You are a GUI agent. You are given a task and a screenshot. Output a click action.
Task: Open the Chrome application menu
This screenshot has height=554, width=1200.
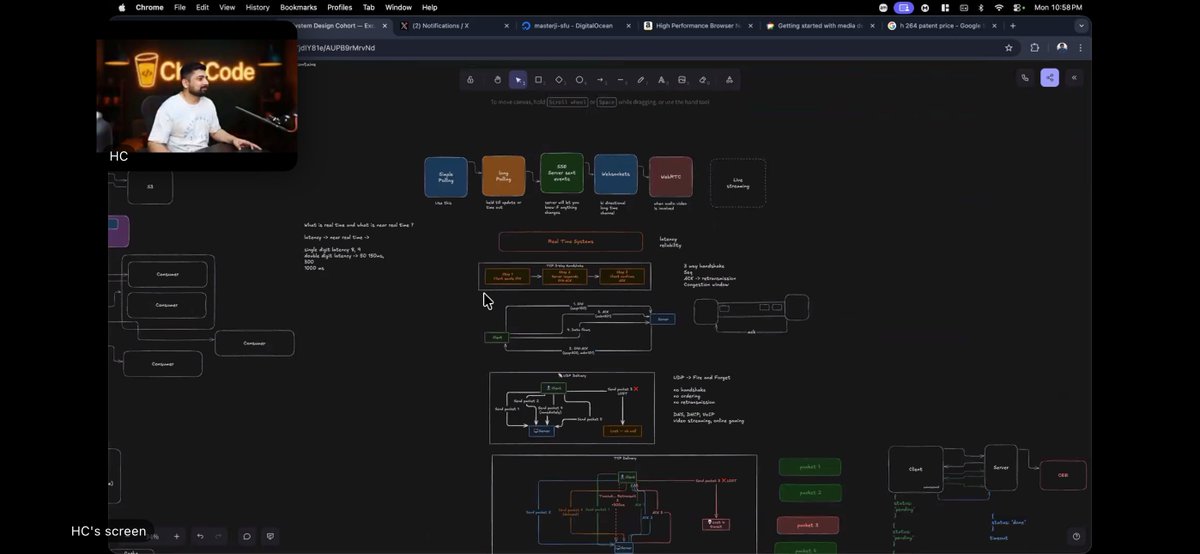(149, 7)
